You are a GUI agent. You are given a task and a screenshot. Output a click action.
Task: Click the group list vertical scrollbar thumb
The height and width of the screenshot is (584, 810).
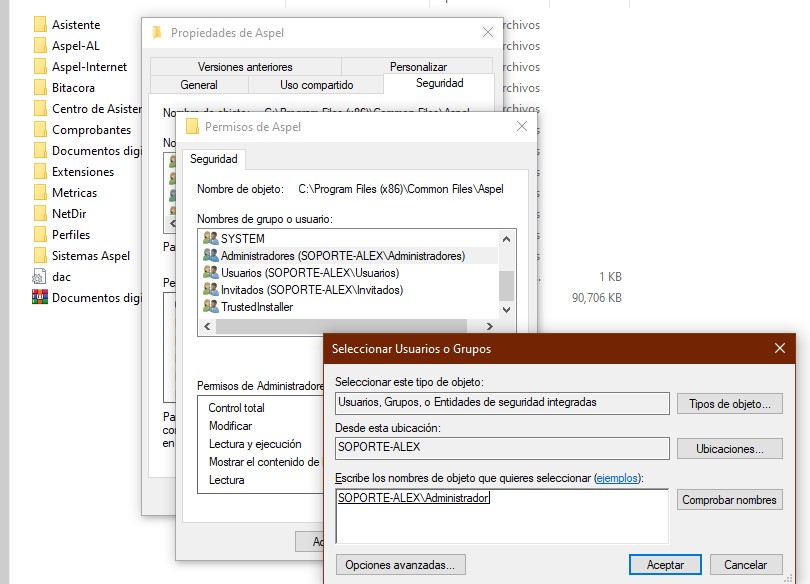506,286
